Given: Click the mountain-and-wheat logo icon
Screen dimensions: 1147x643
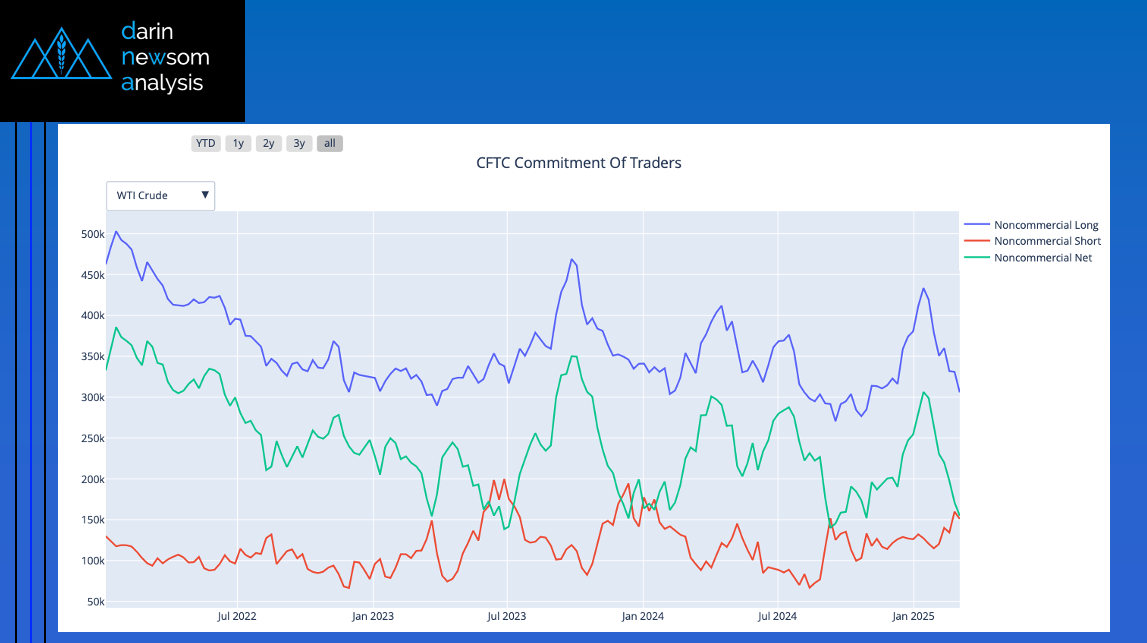Looking at the screenshot, I should coord(62,58).
